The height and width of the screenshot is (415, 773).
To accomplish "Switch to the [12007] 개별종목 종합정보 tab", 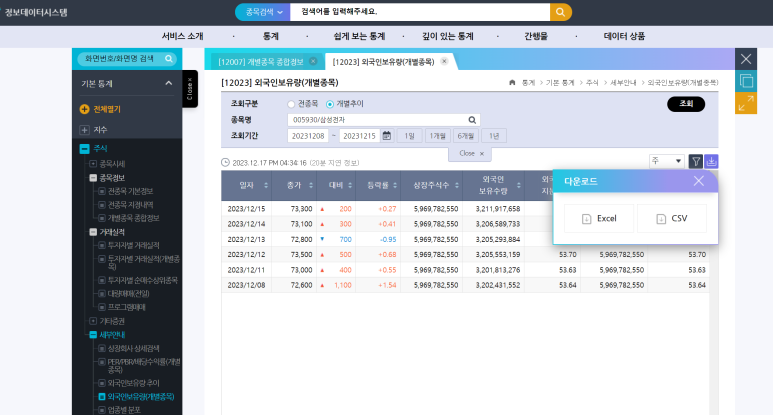I will coord(260,62).
